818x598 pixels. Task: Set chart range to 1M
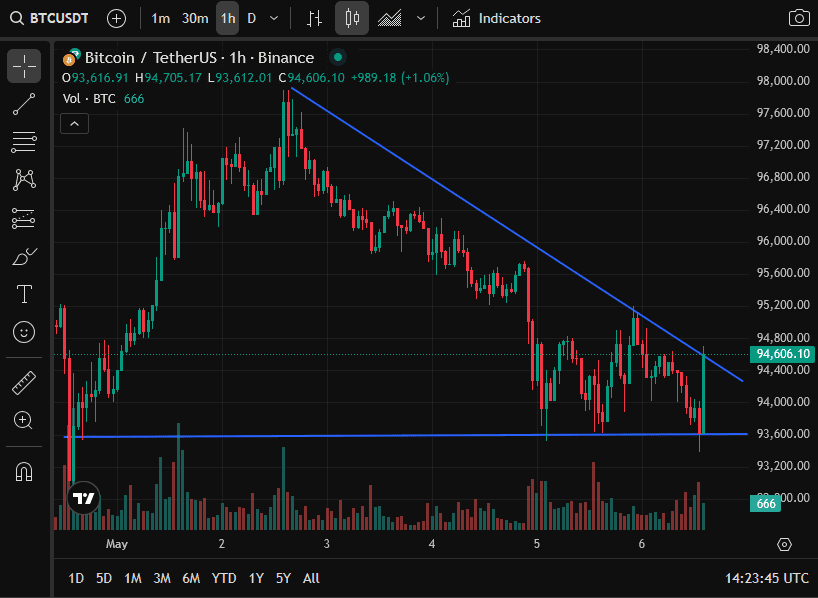point(133,578)
